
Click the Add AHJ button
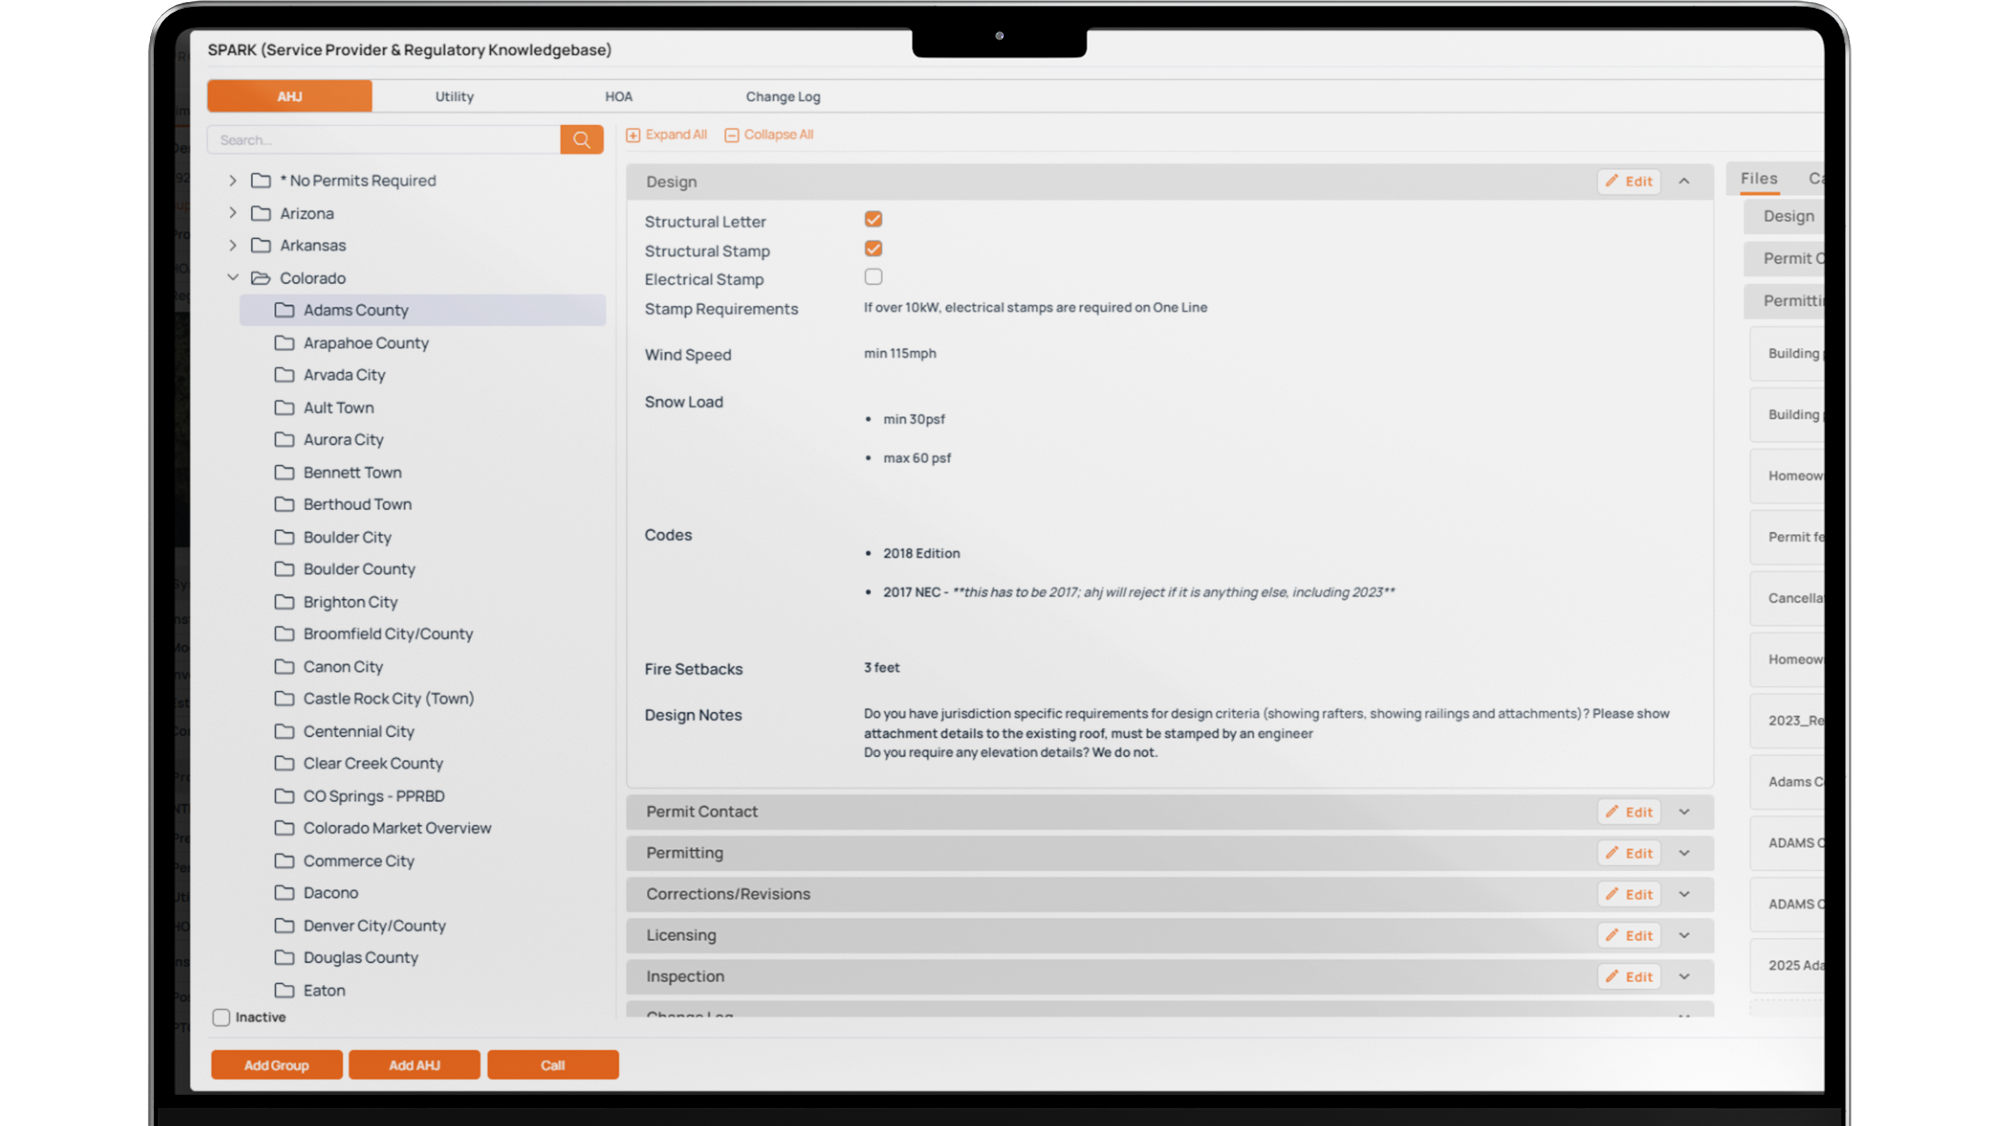414,1065
